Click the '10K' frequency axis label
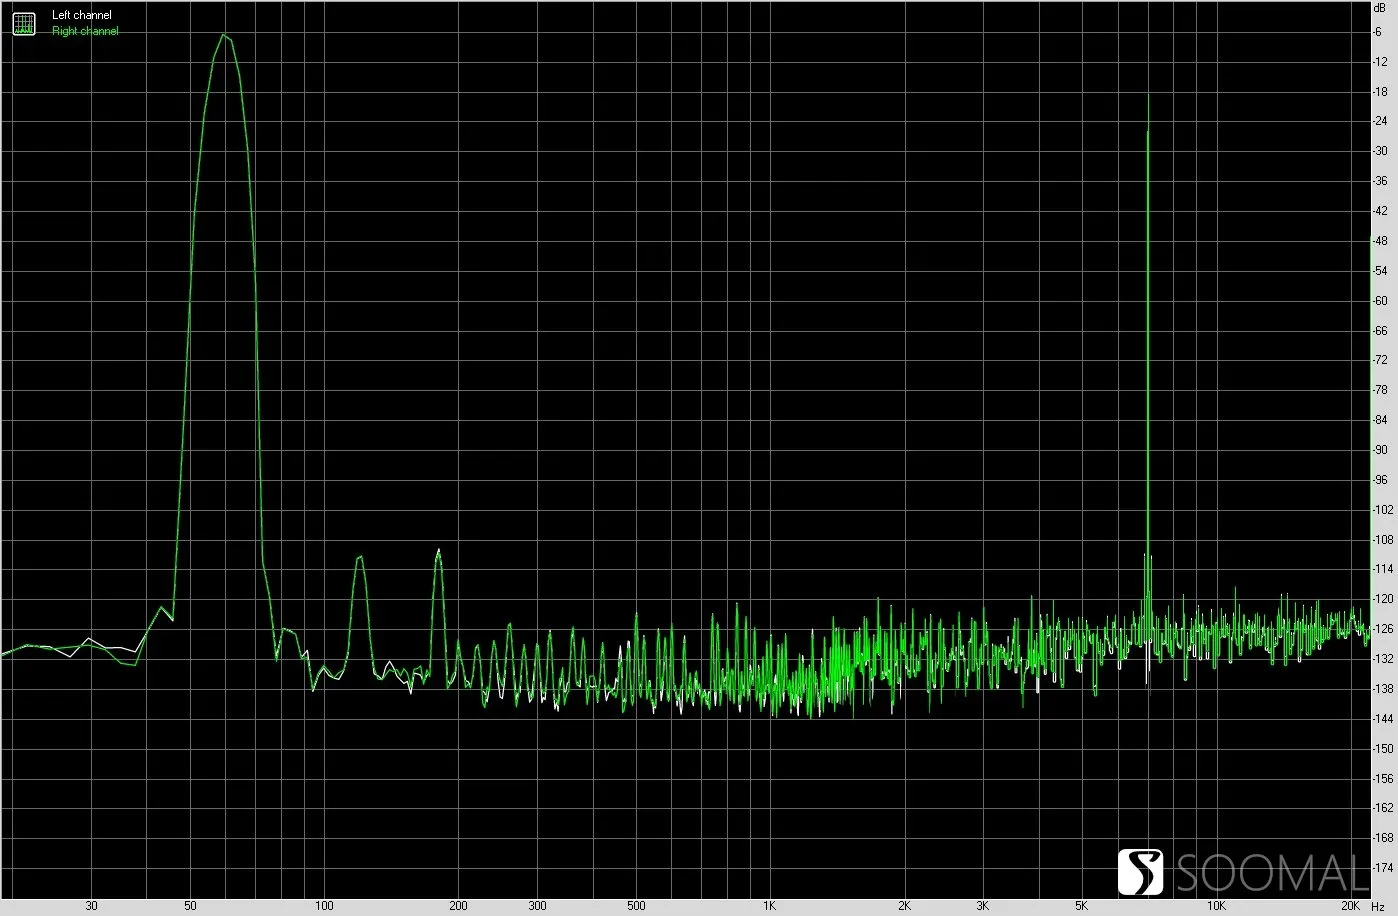The height and width of the screenshot is (916, 1398). pyautogui.click(x=1216, y=907)
